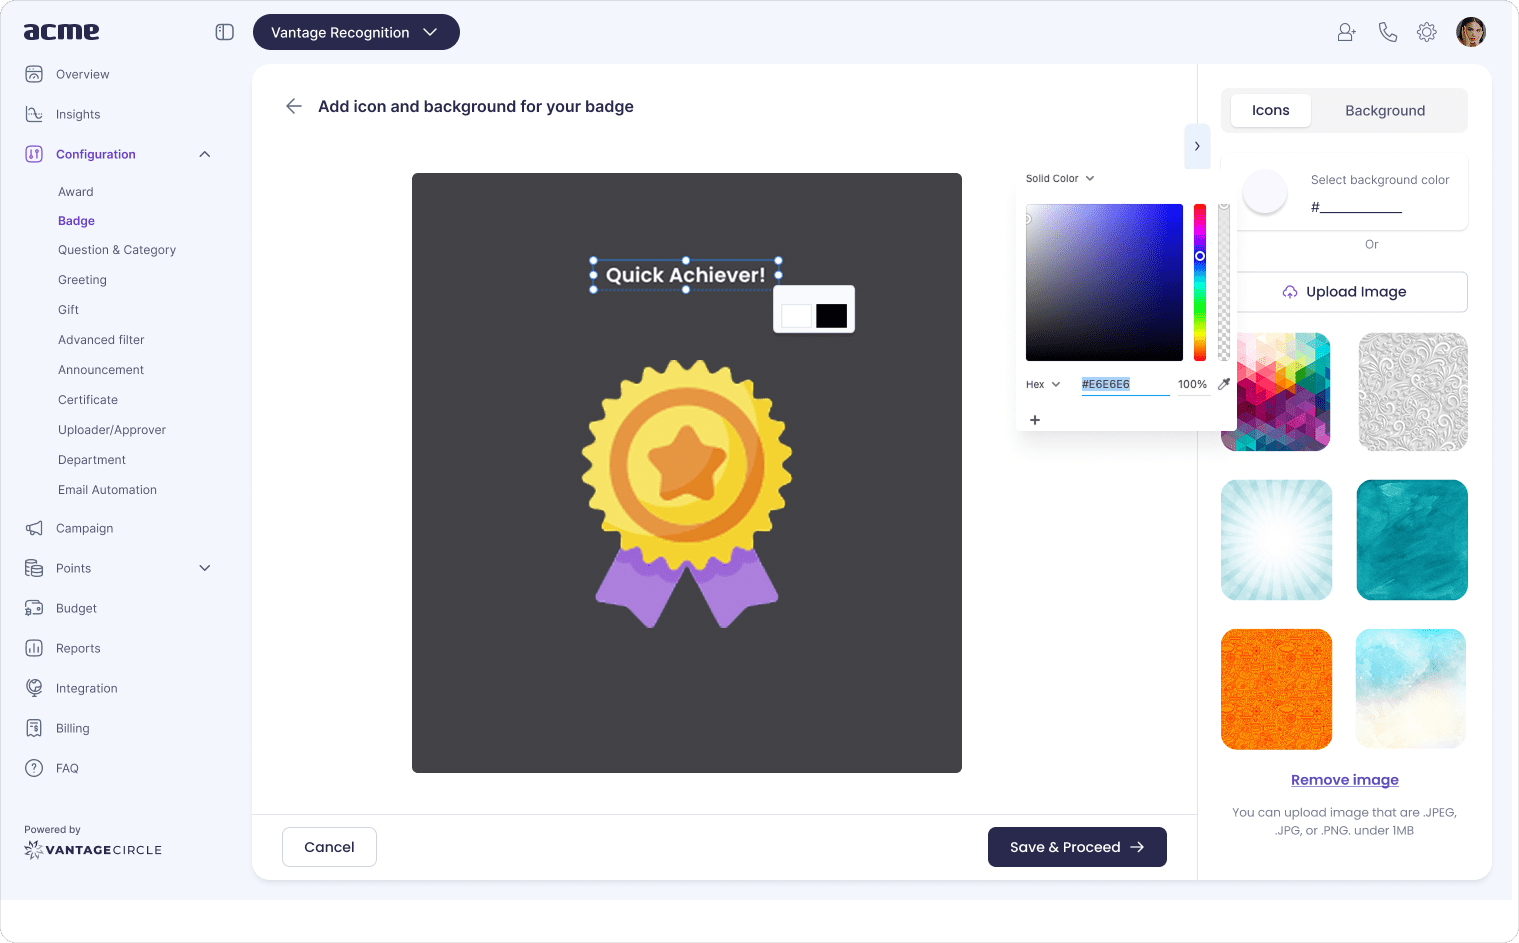Choose the teal watercolor background thumbnail
1519x943 pixels.
tap(1412, 540)
